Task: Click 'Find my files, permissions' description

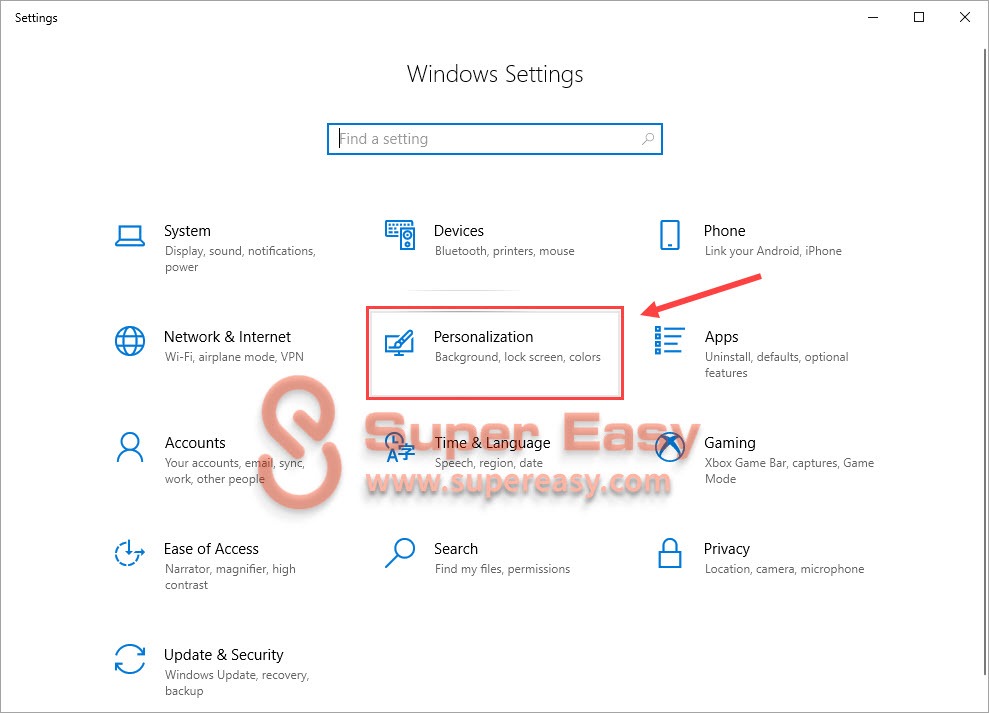Action: (502, 569)
